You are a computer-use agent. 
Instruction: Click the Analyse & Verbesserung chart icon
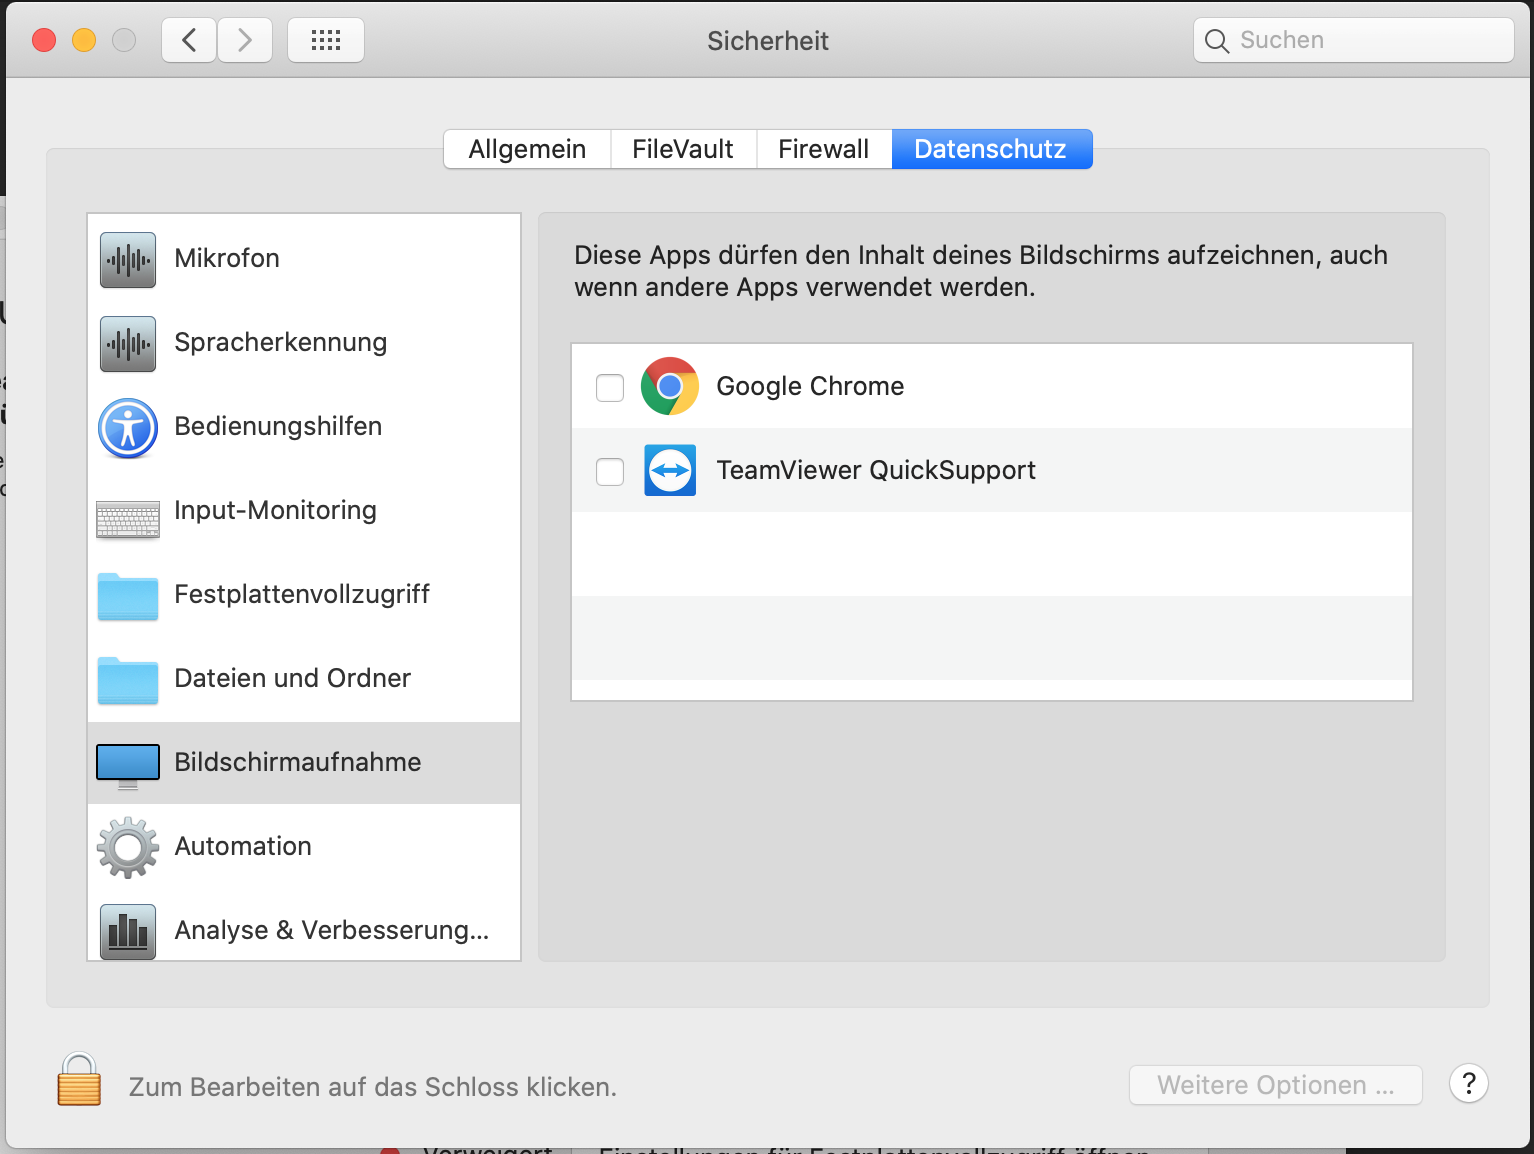click(127, 931)
